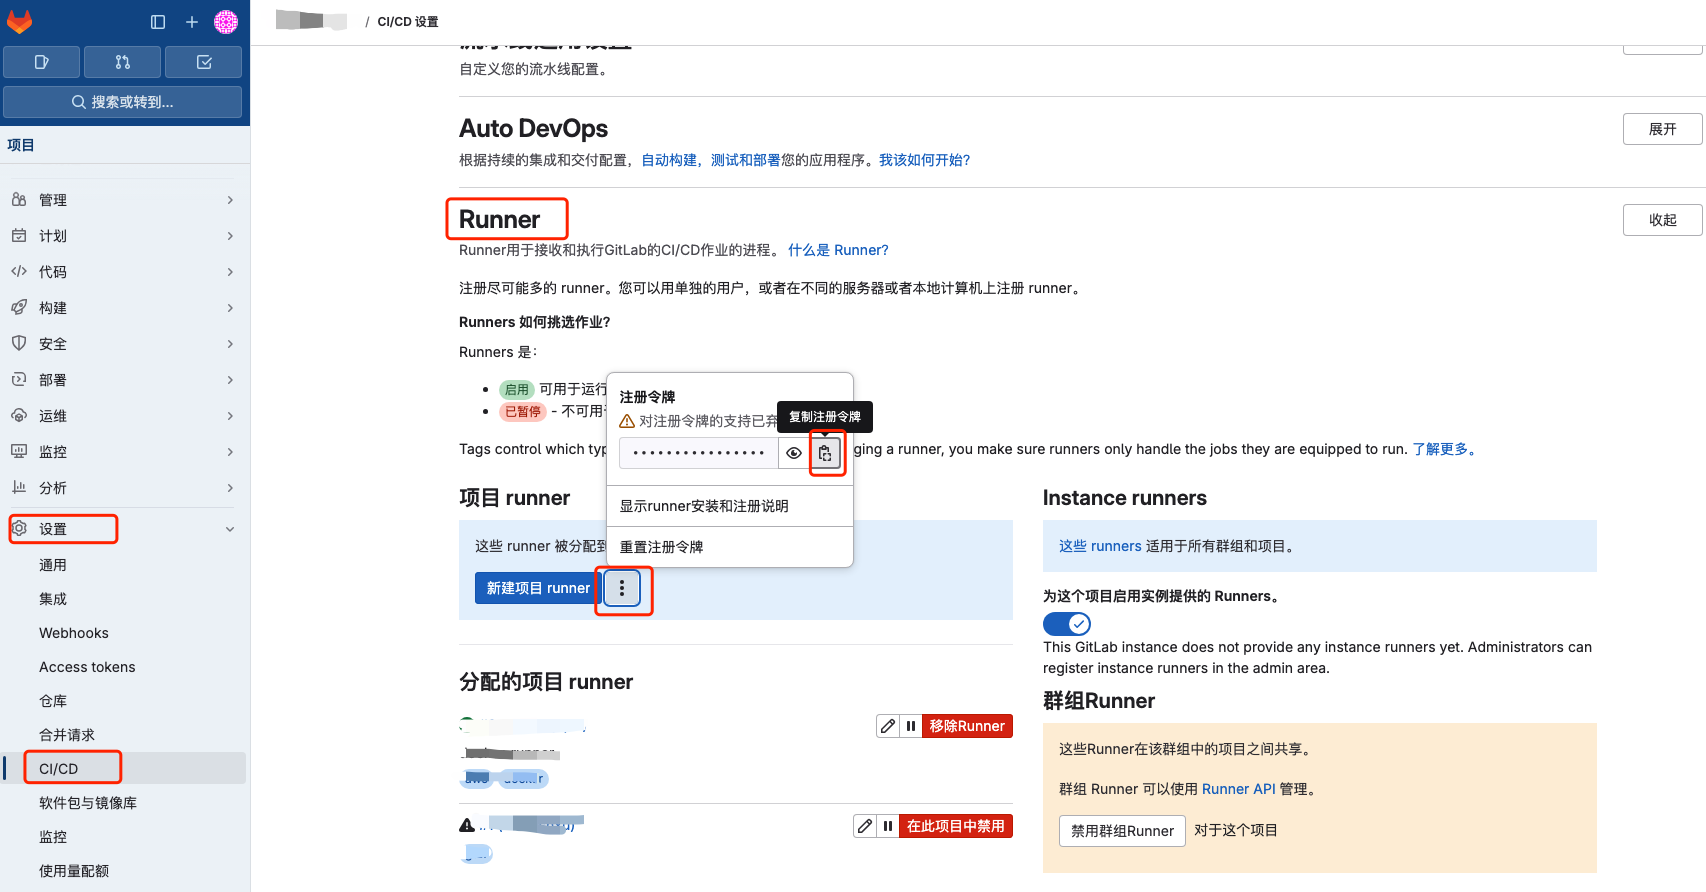Open the to-do list shortcut icon button
Image resolution: width=1706 pixels, height=892 pixels.
204,62
